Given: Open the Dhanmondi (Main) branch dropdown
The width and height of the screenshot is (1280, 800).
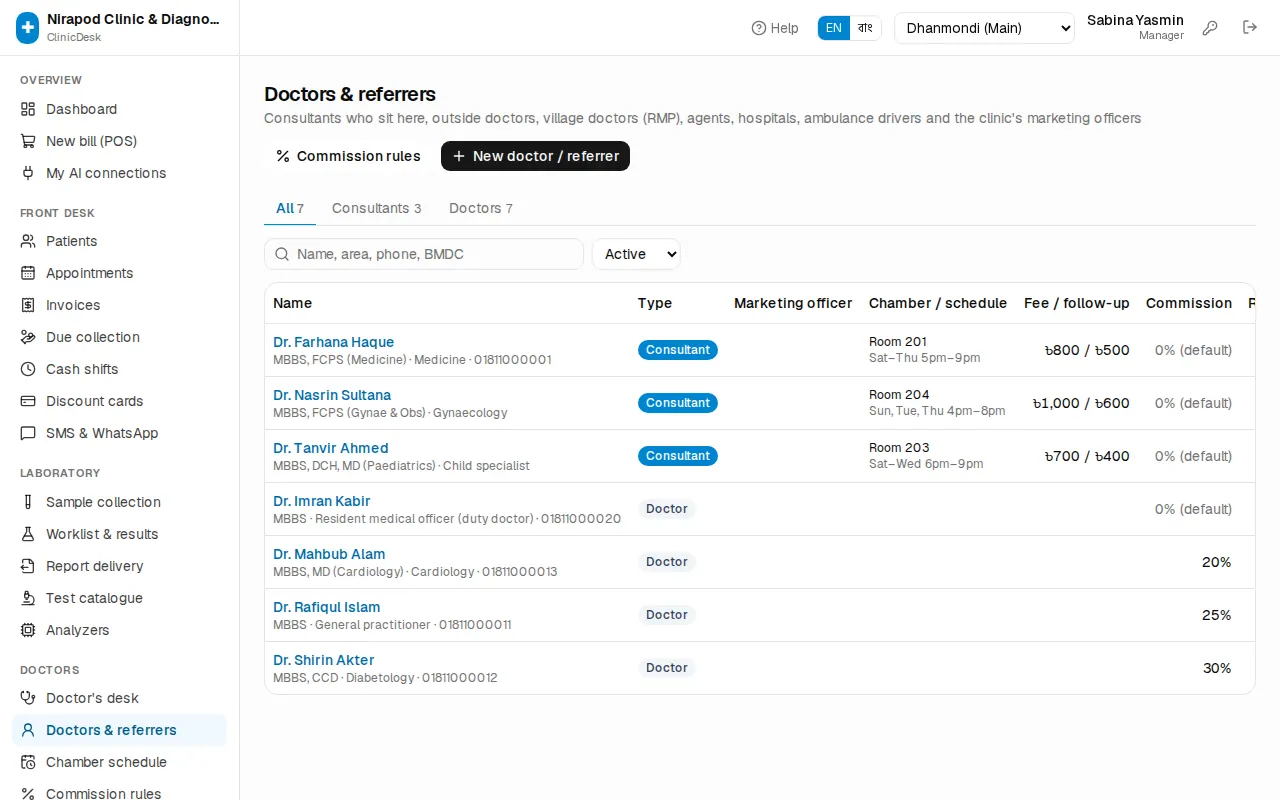Looking at the screenshot, I should coord(984,28).
